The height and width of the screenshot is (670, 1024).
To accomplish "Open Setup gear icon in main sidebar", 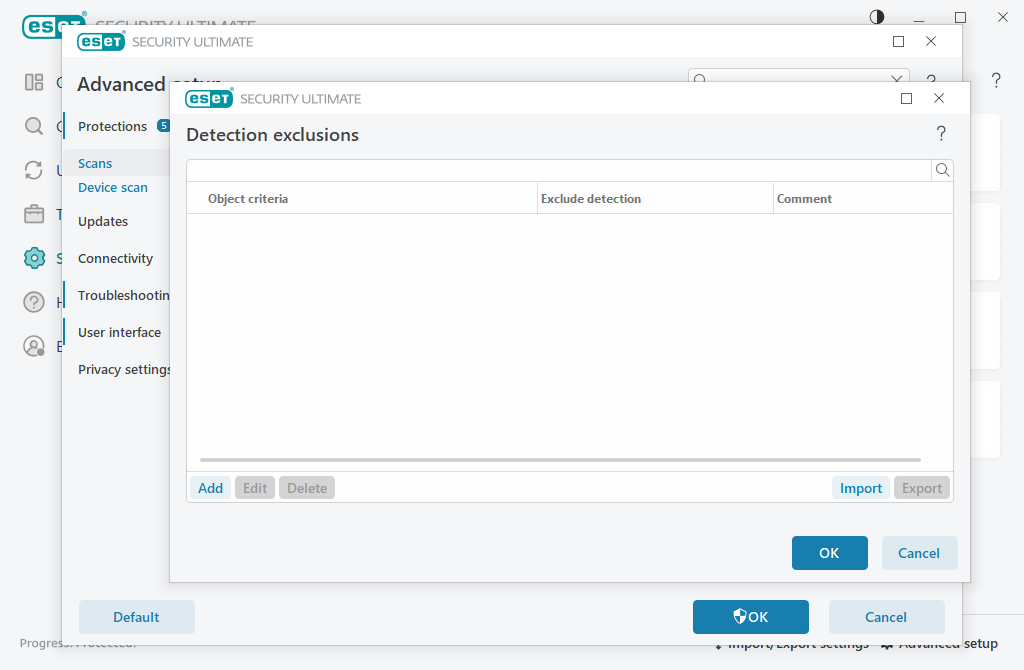I will 34,258.
